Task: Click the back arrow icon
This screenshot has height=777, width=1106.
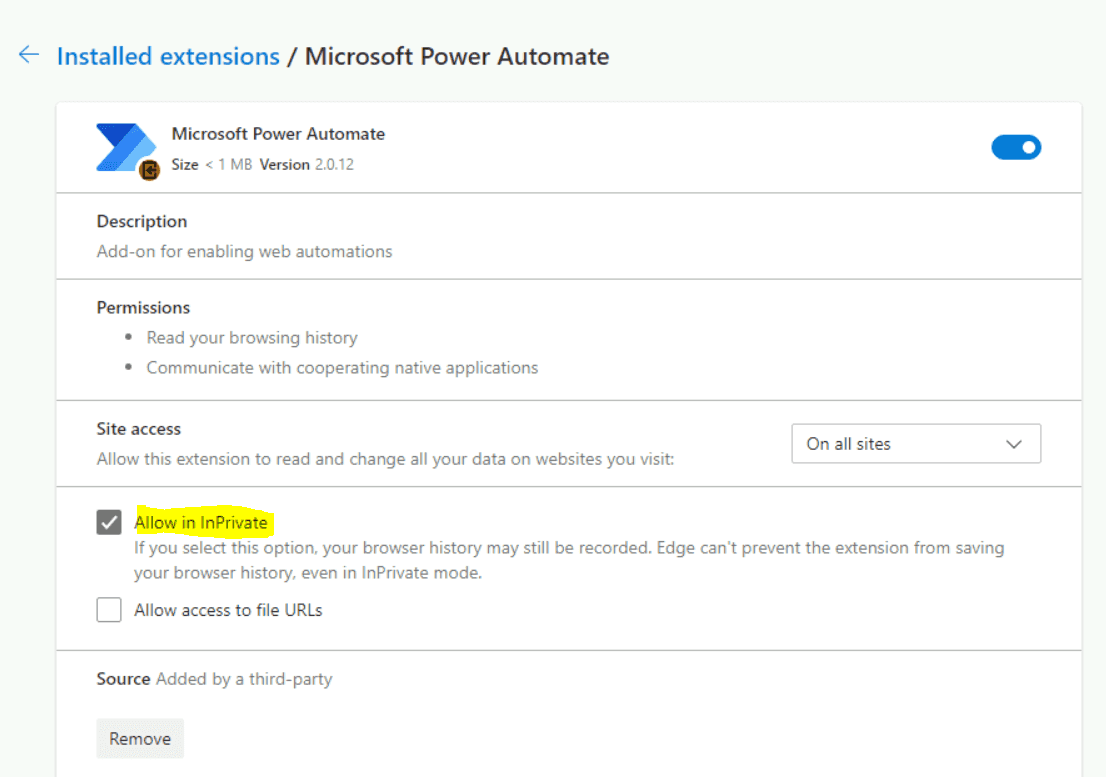Action: pos(29,55)
